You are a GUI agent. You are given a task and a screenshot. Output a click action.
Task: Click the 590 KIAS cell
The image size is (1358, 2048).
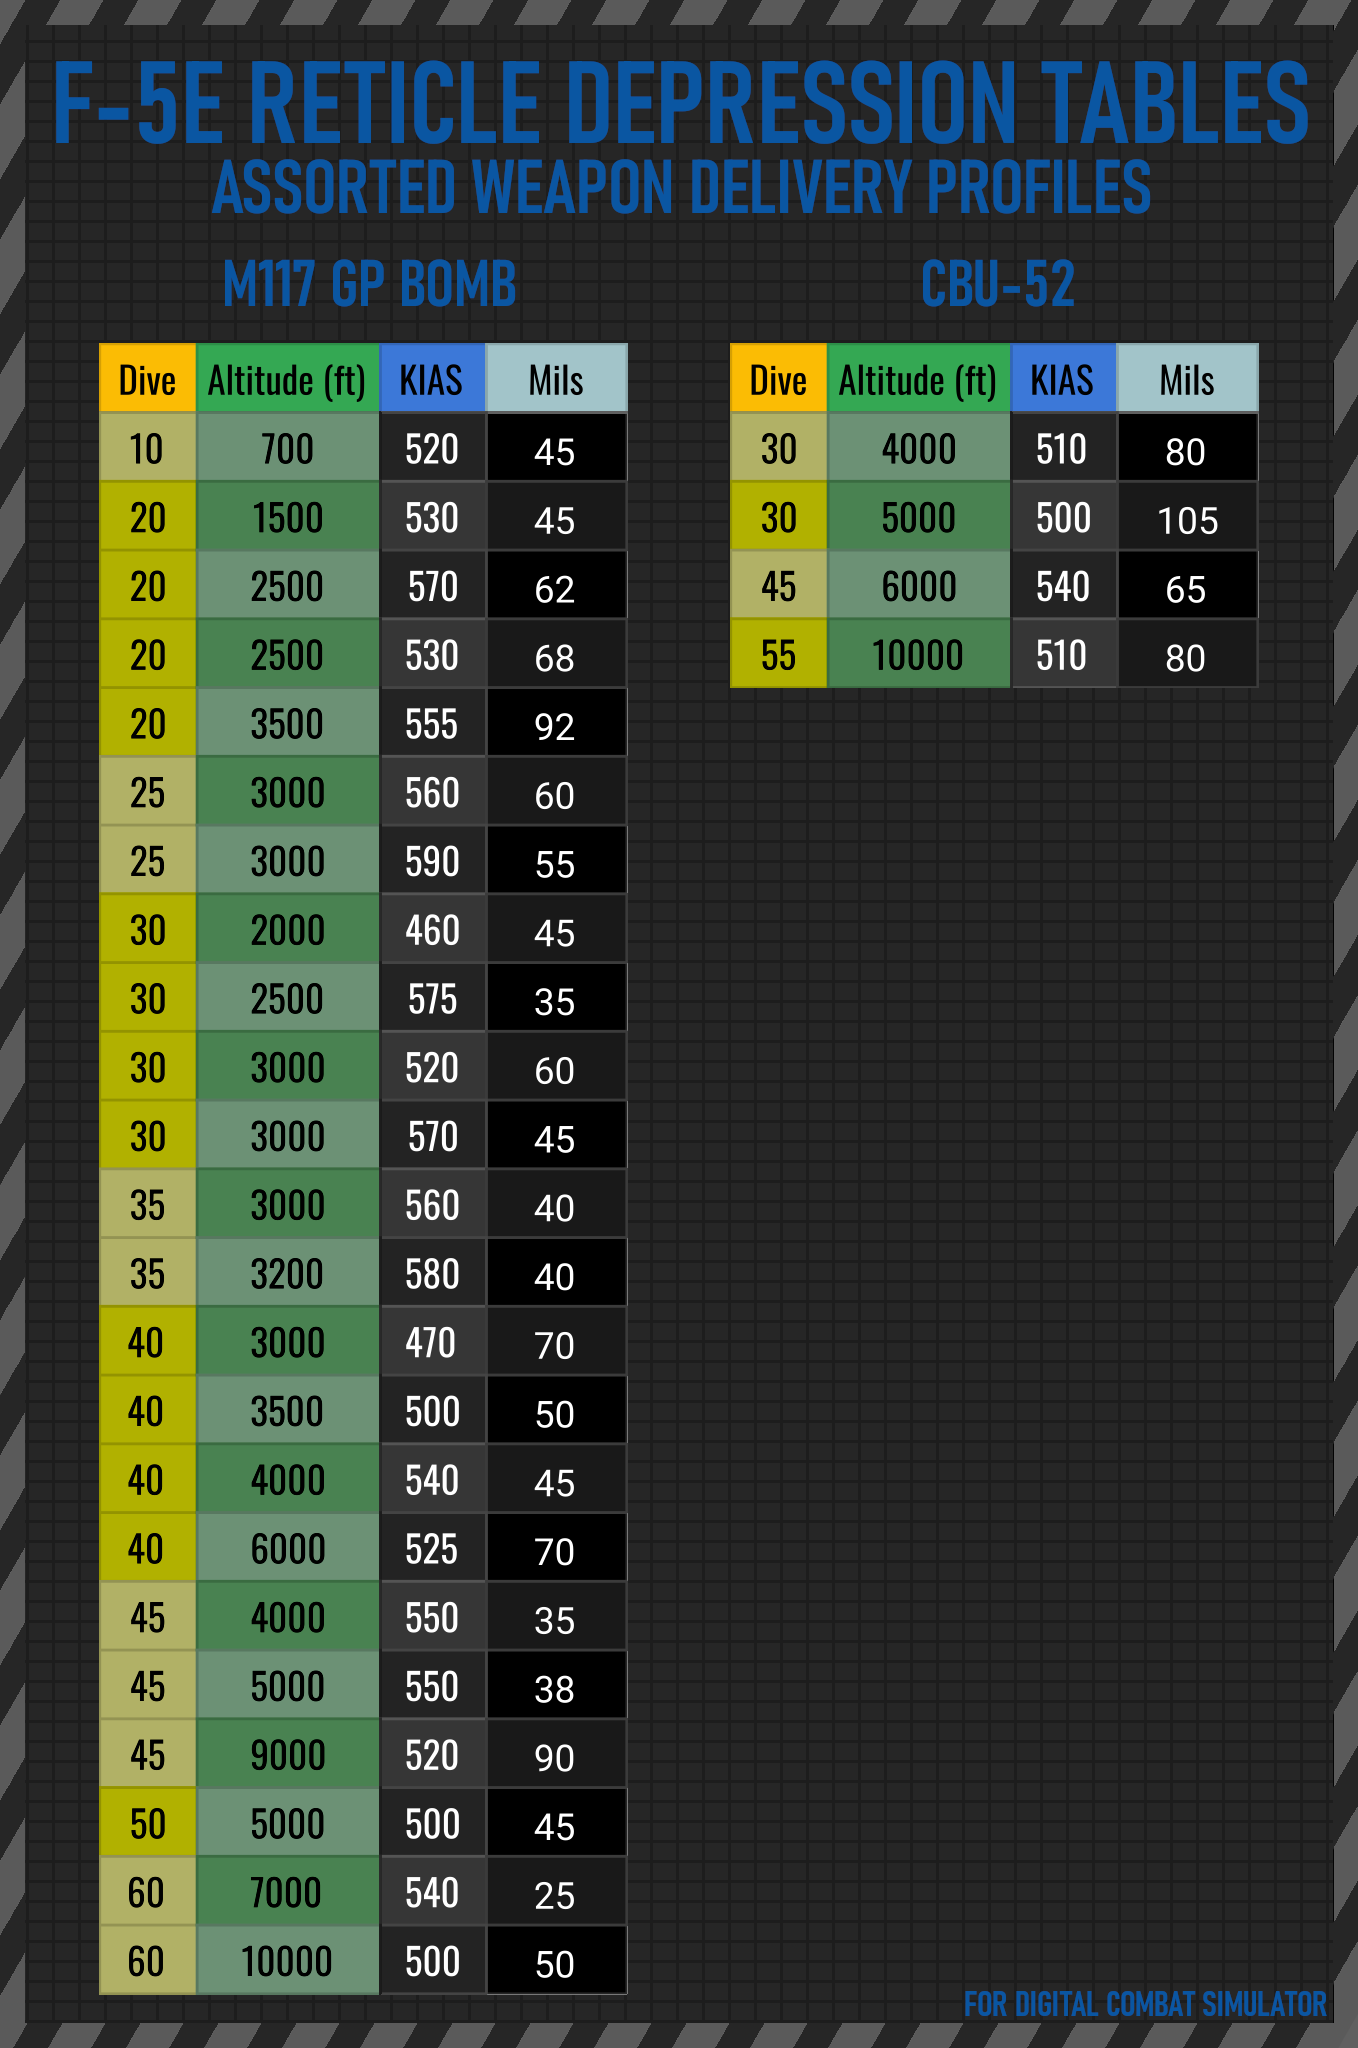(432, 861)
